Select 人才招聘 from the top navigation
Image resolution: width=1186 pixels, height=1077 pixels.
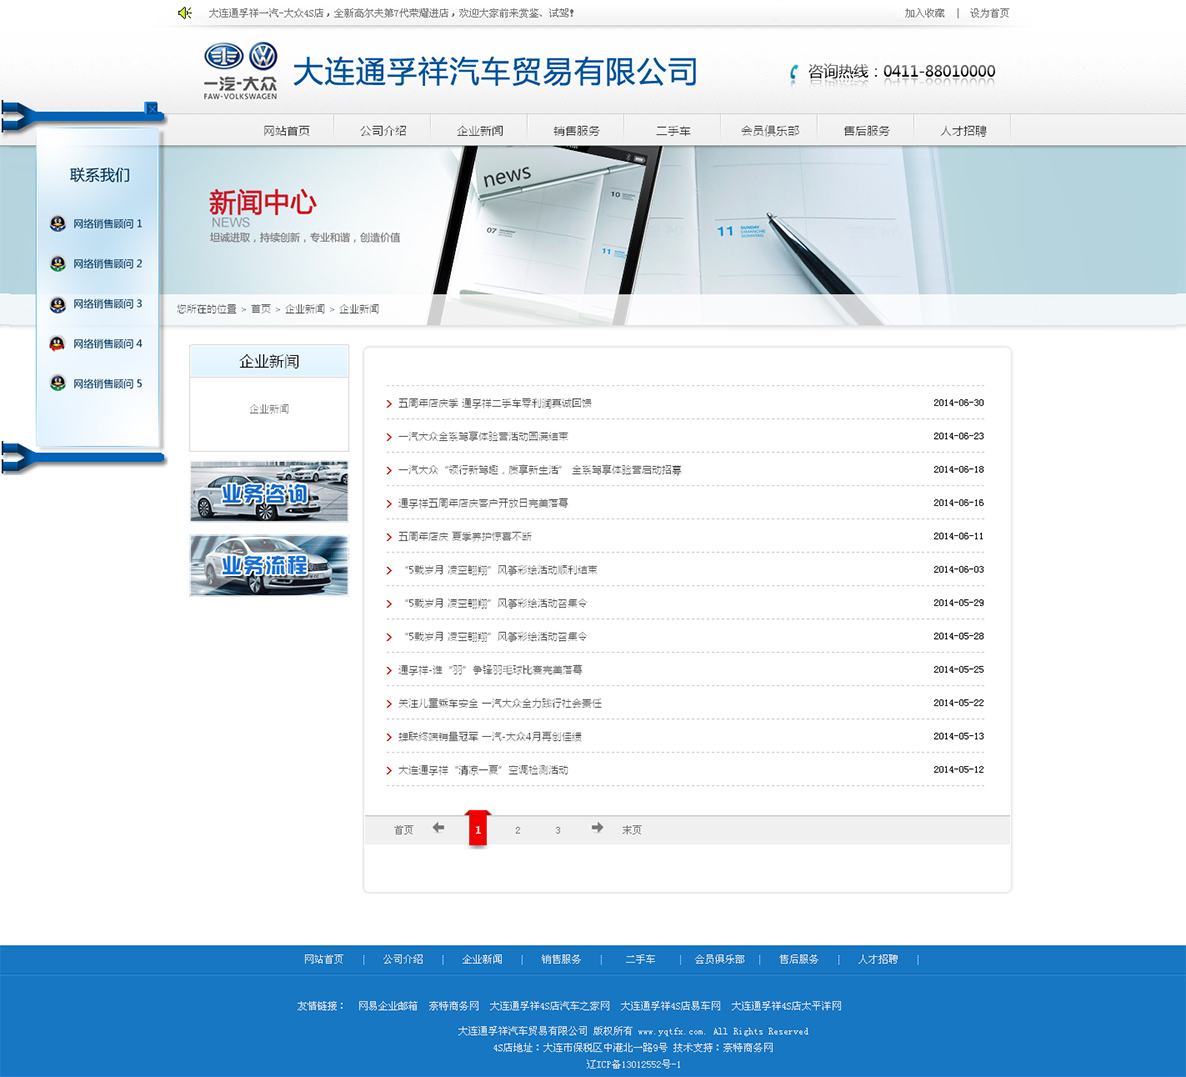click(x=963, y=131)
